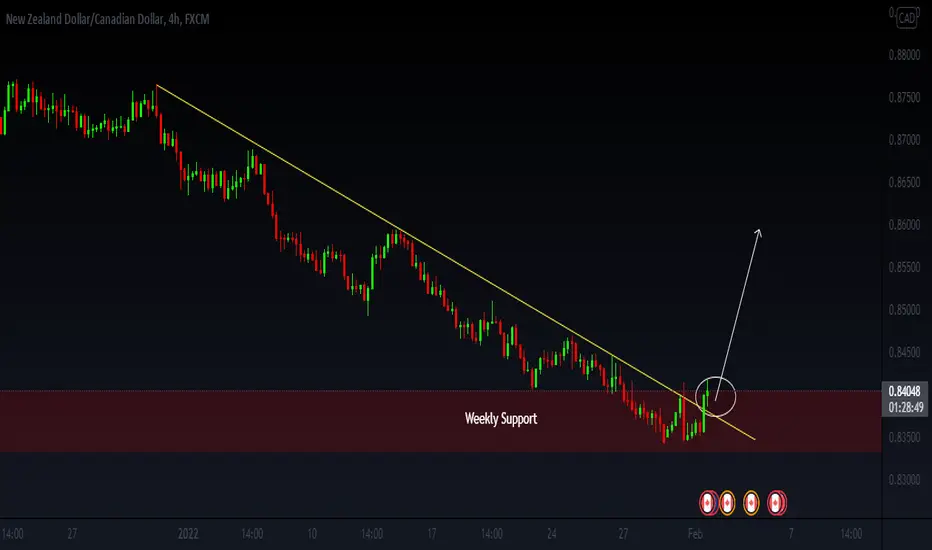Image resolution: width=932 pixels, height=550 pixels.
Task: Click the 0.87500 price axis label
Action: (904, 98)
